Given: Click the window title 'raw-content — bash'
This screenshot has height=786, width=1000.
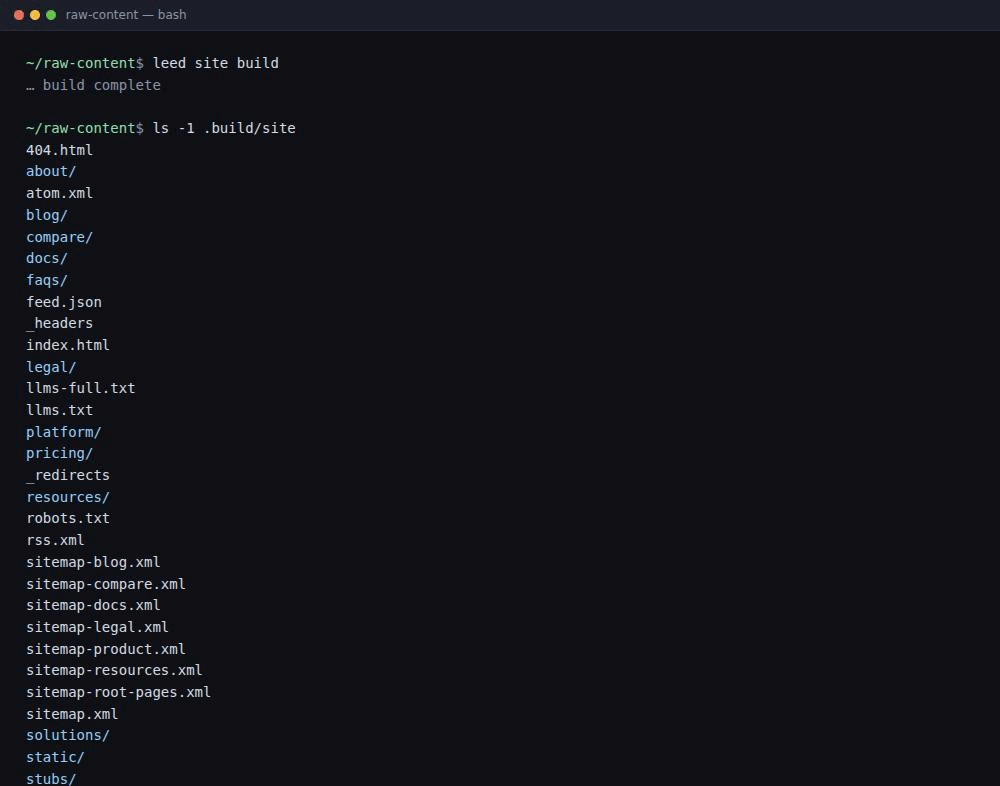Looking at the screenshot, I should 126,15.
